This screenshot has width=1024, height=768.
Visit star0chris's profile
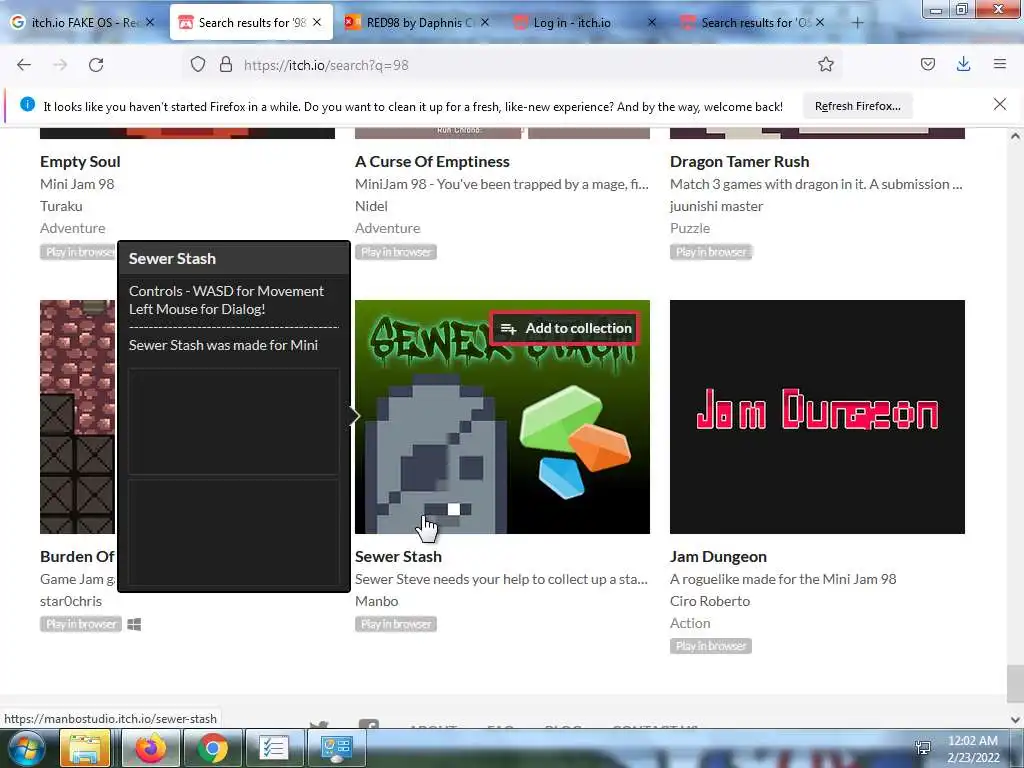click(71, 601)
